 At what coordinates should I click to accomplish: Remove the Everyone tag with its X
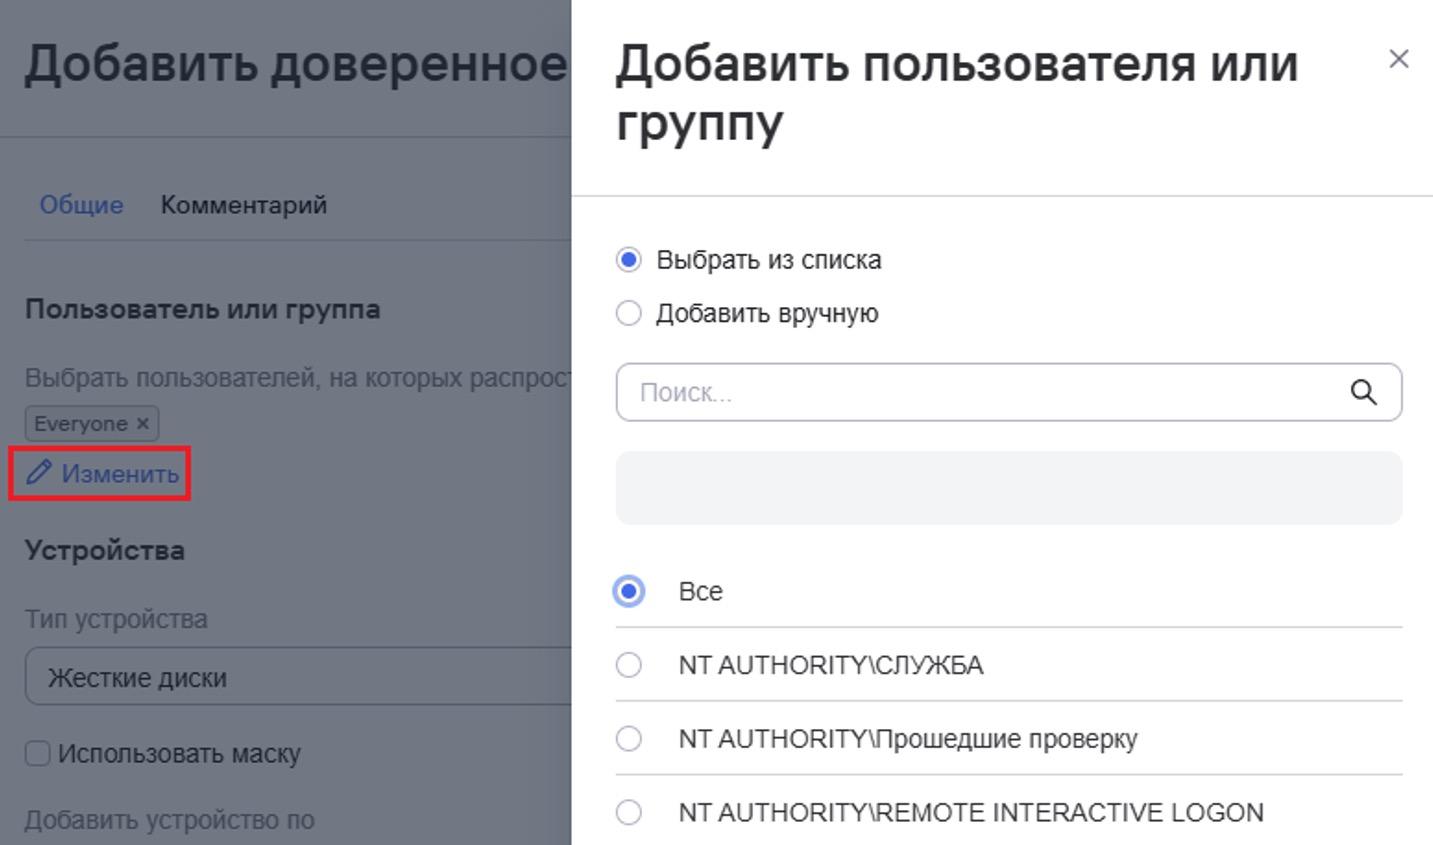click(x=143, y=423)
